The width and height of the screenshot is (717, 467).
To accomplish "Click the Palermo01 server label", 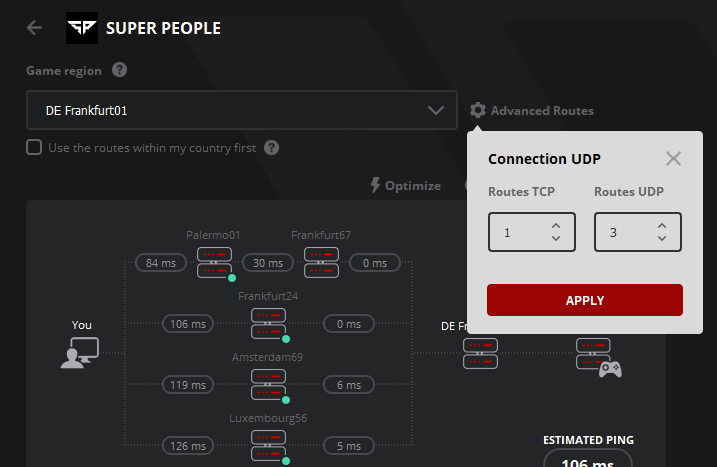I will pyautogui.click(x=213, y=235).
